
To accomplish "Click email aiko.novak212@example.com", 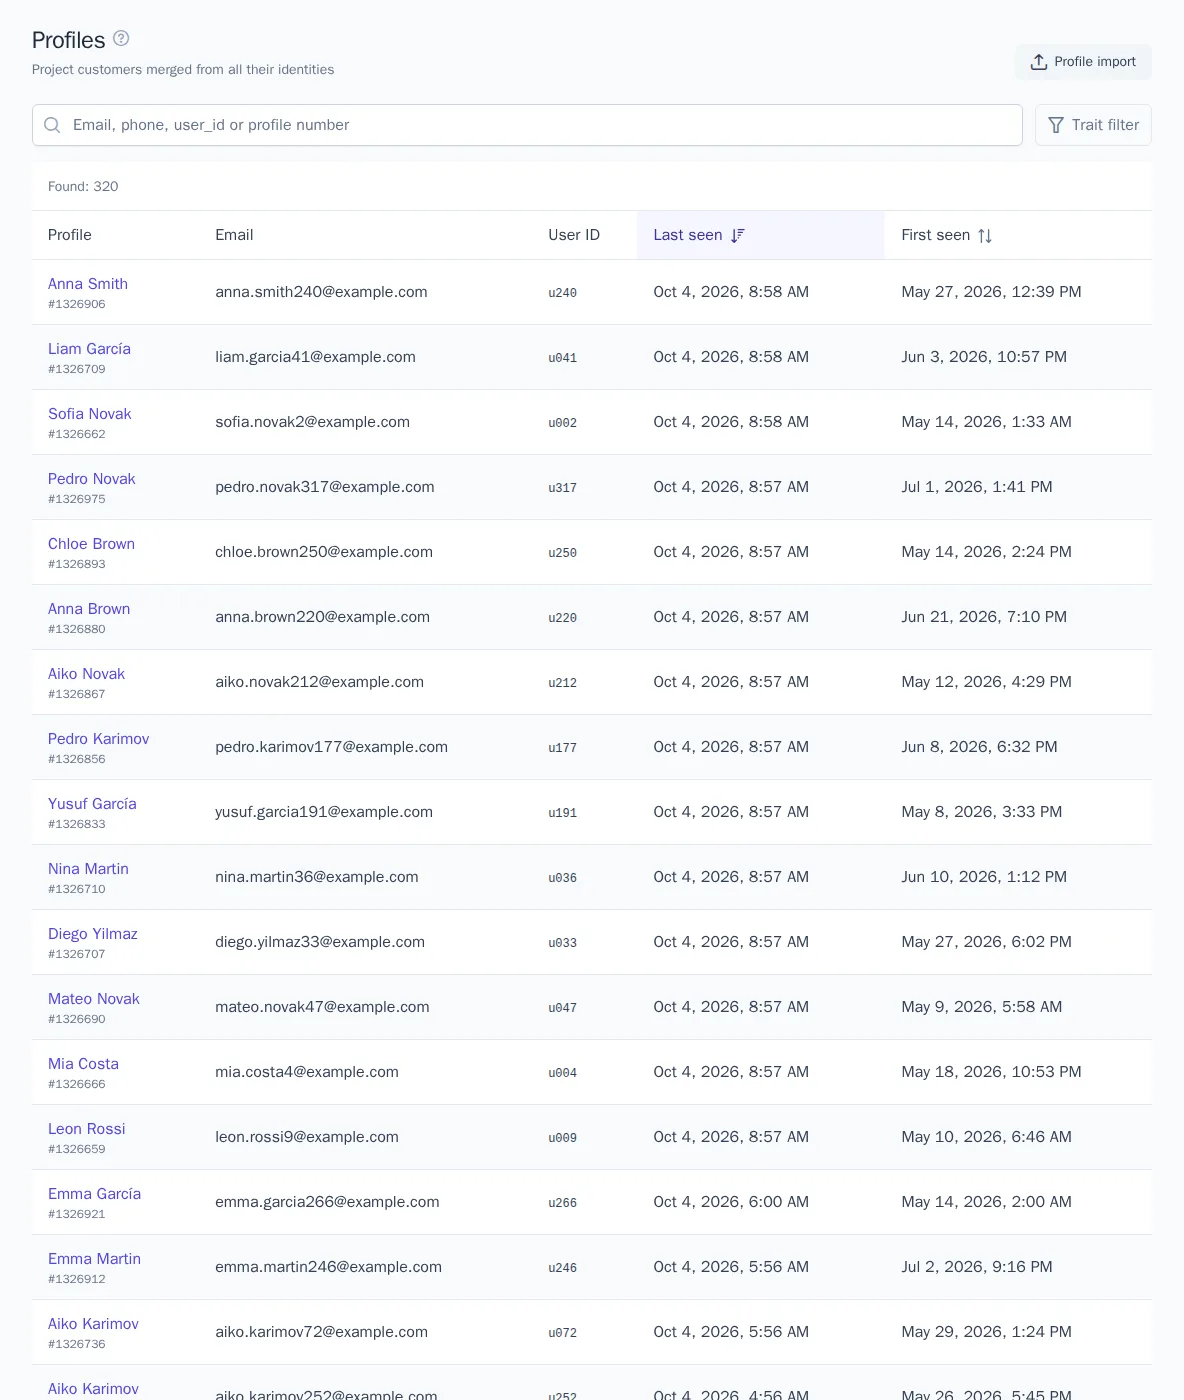I will (319, 682).
